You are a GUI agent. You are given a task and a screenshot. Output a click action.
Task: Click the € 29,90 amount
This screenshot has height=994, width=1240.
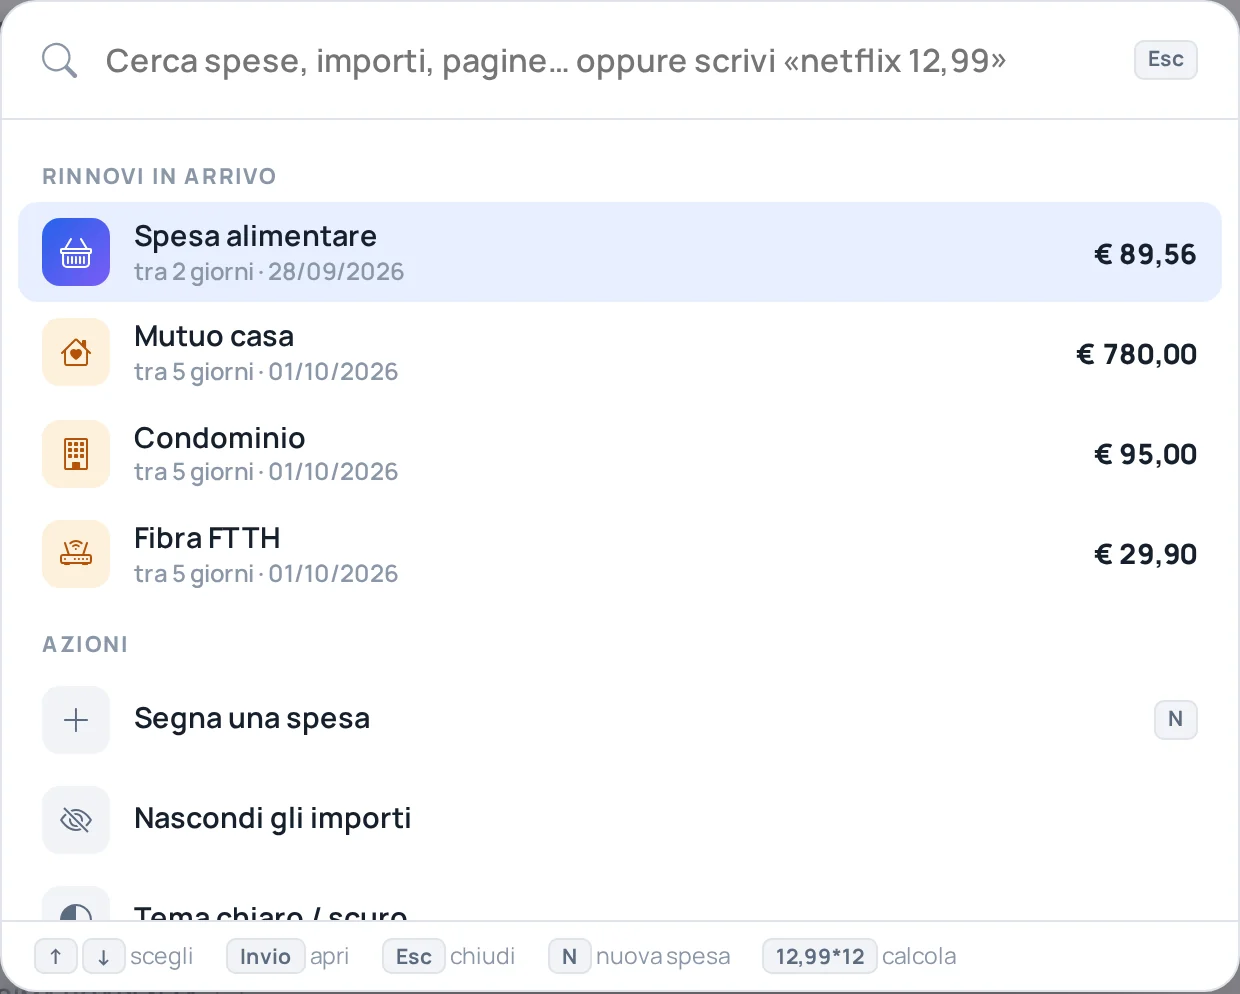tap(1145, 554)
